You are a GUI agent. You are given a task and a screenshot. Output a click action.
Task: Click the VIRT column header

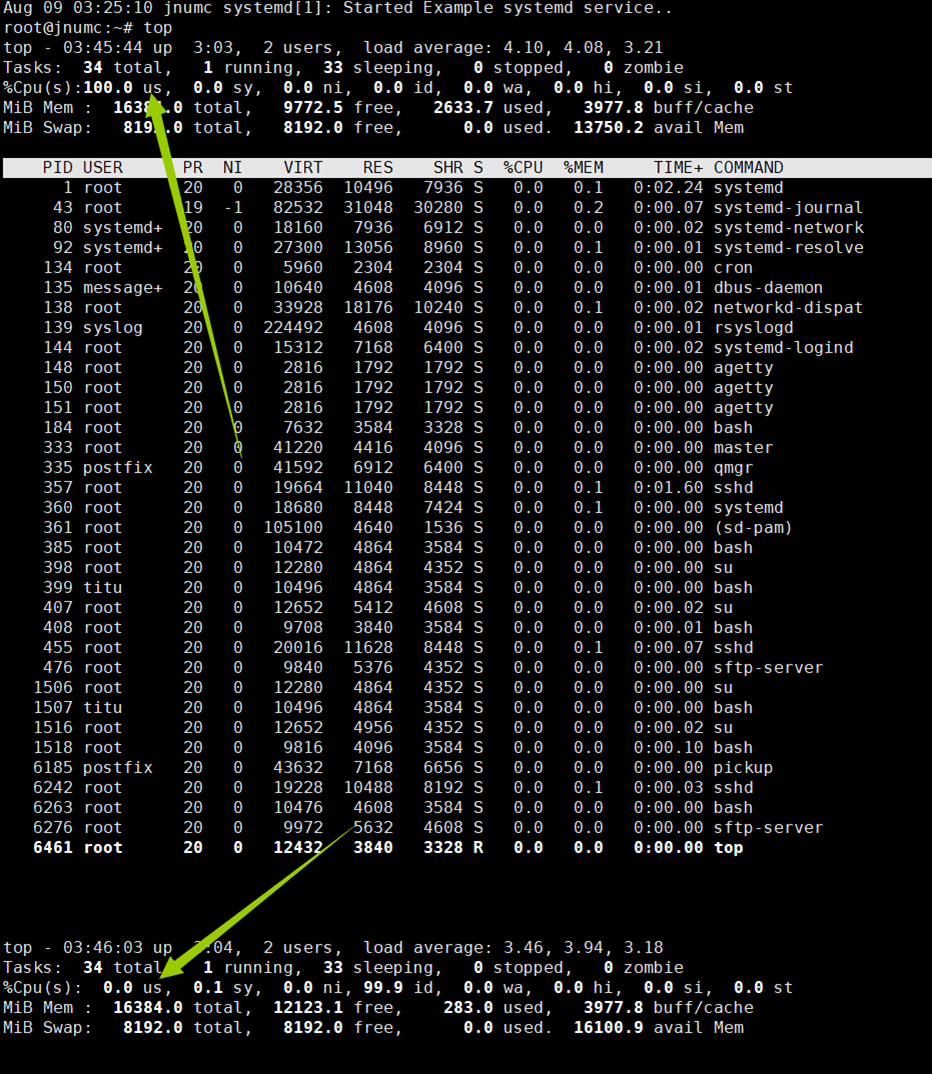pos(303,168)
